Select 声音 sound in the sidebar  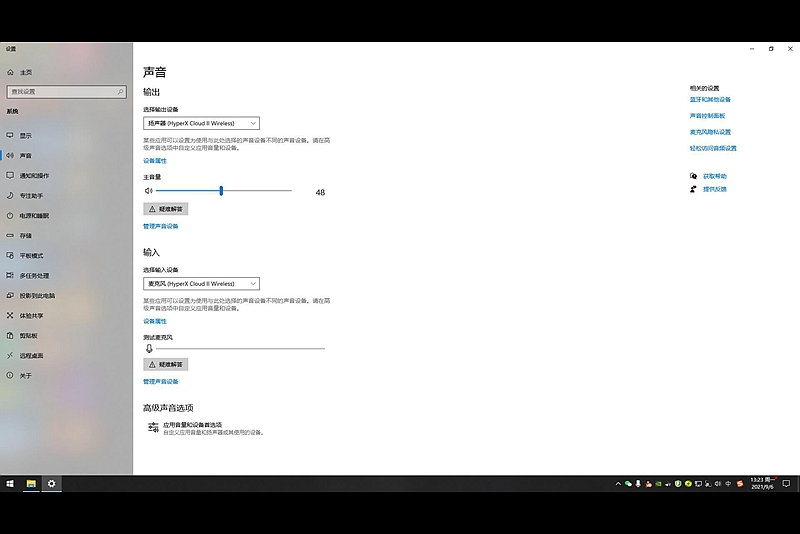(x=26, y=156)
